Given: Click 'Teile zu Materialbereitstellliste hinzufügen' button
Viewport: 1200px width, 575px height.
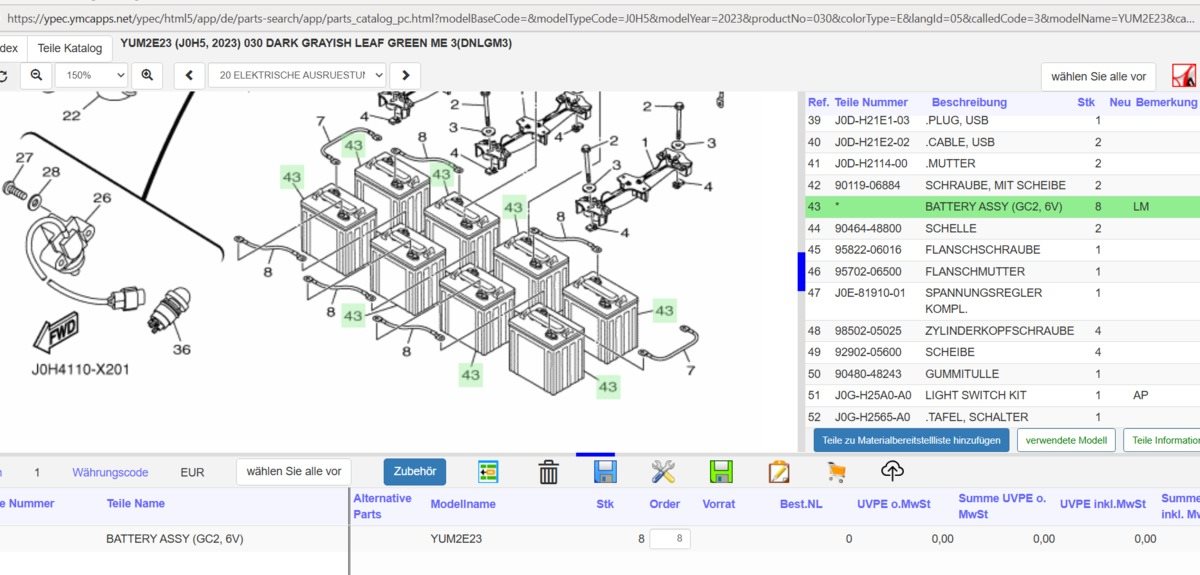Looking at the screenshot, I should click(x=910, y=440).
